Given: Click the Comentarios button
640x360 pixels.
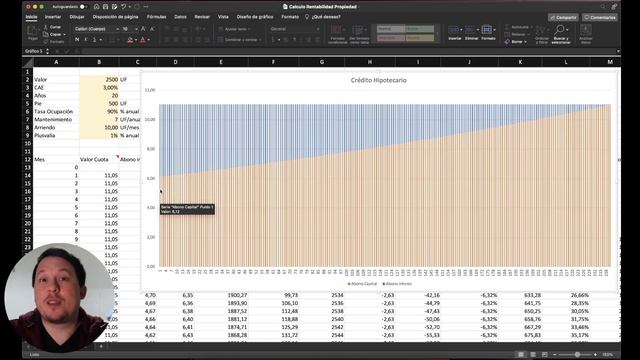Looking at the screenshot, I should (600, 18).
